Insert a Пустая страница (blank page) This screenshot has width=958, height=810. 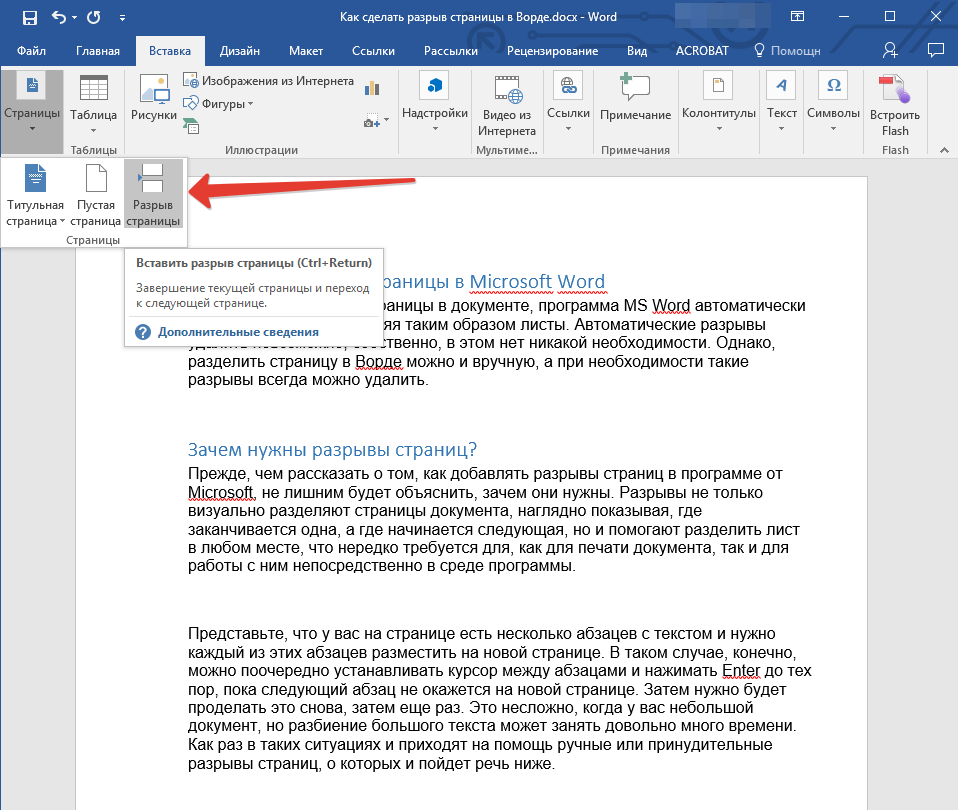click(96, 195)
